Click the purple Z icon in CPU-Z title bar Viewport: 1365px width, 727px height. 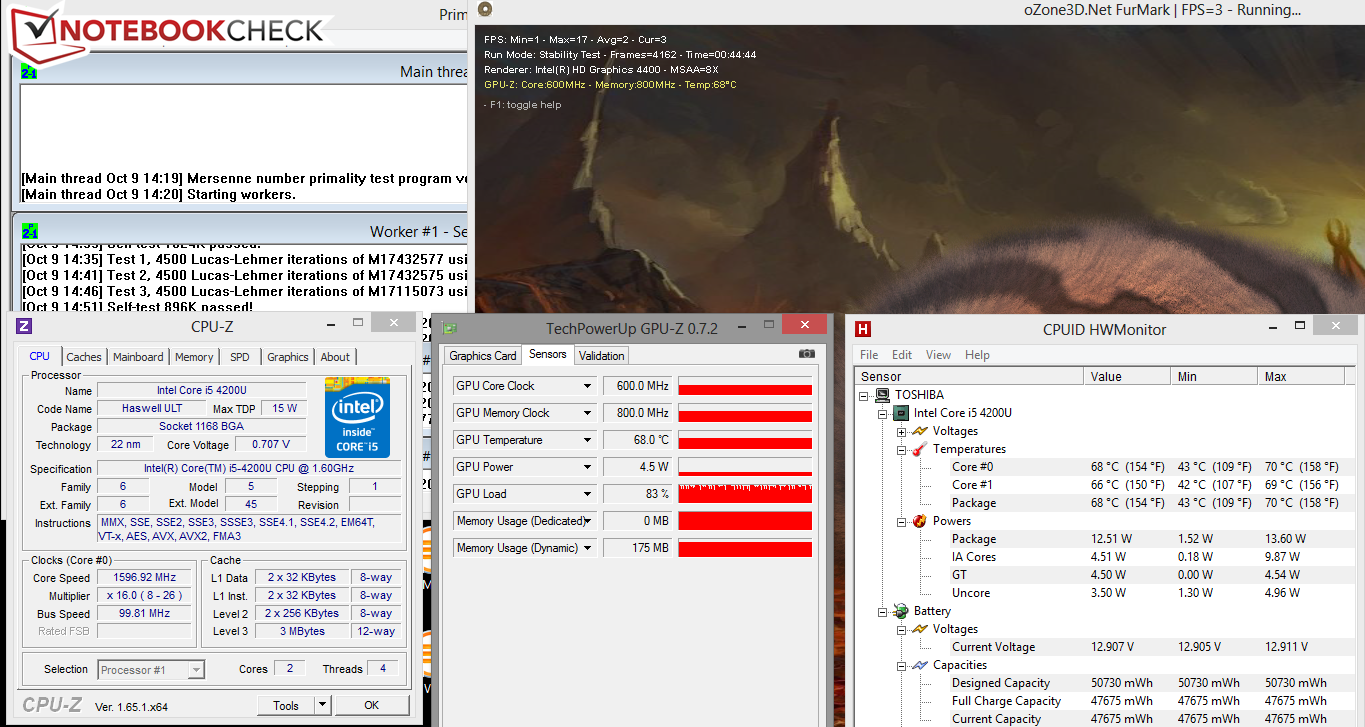click(24, 325)
